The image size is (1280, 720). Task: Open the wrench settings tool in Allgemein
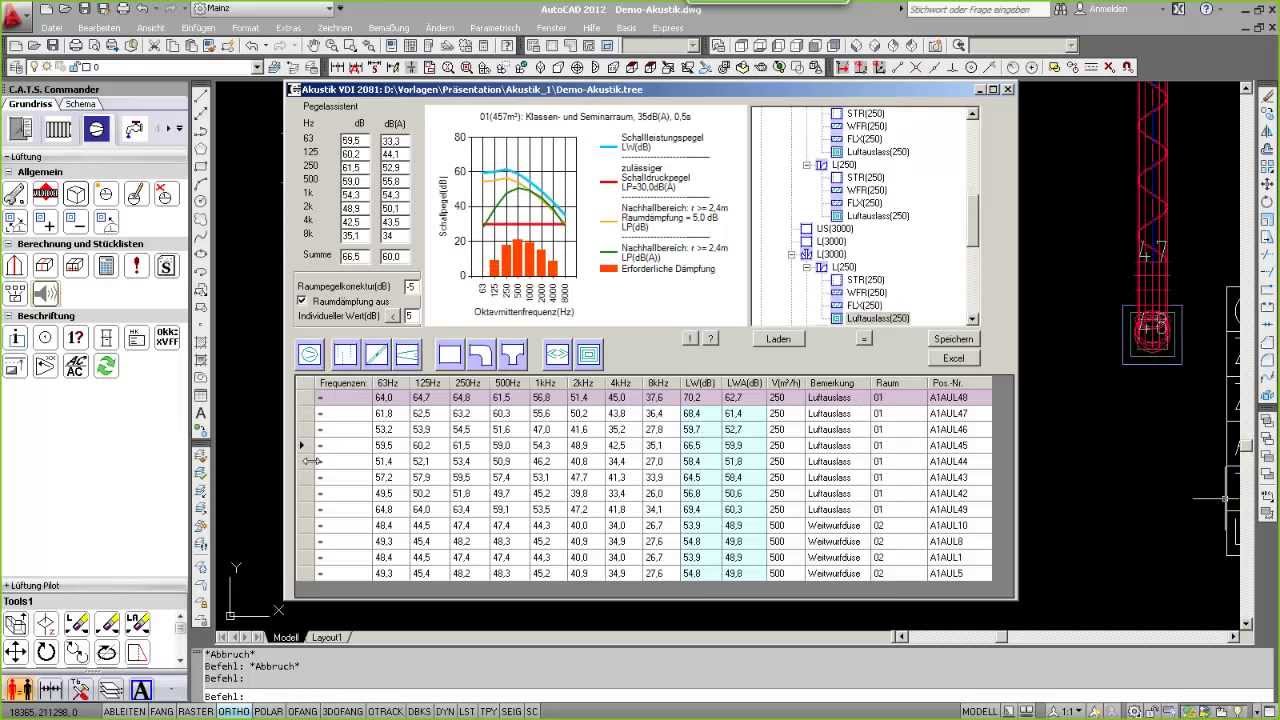(15, 194)
